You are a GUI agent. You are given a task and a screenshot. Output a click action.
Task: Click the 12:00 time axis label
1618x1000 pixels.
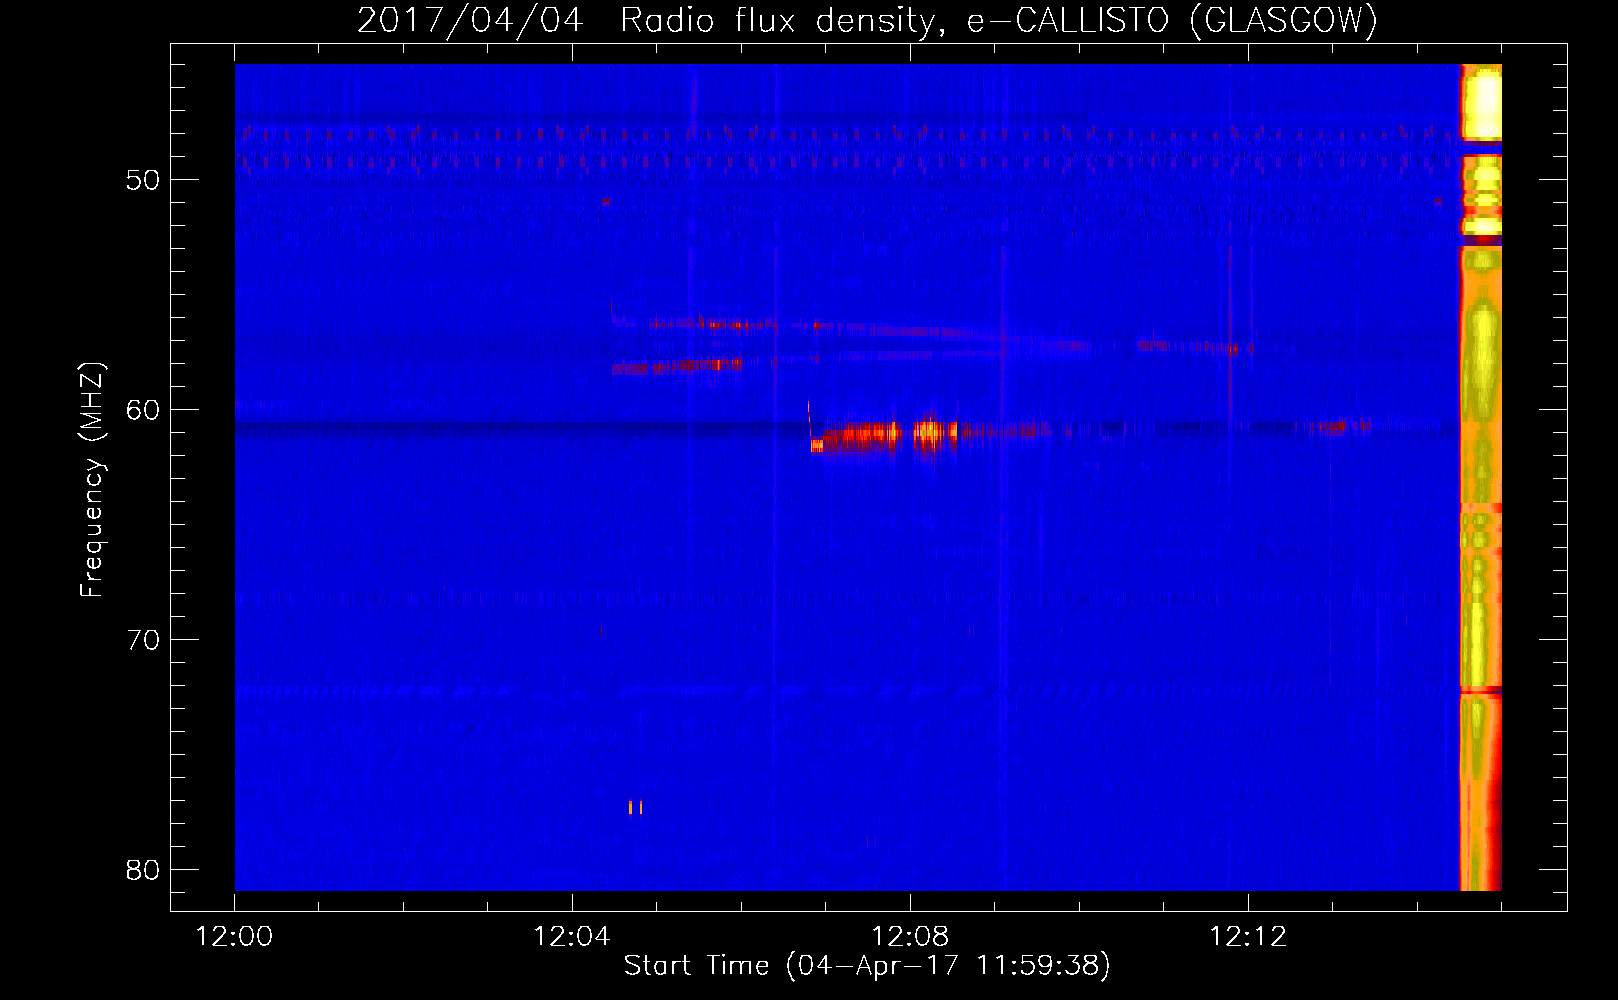(234, 937)
